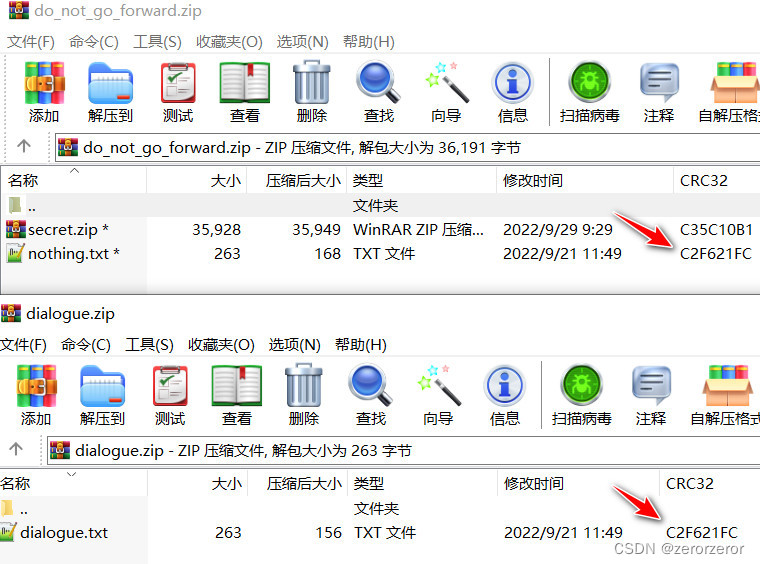Click Extract To (解压到) in do_not_go_forward.zip window
The width and height of the screenshot is (760, 564).
point(111,92)
